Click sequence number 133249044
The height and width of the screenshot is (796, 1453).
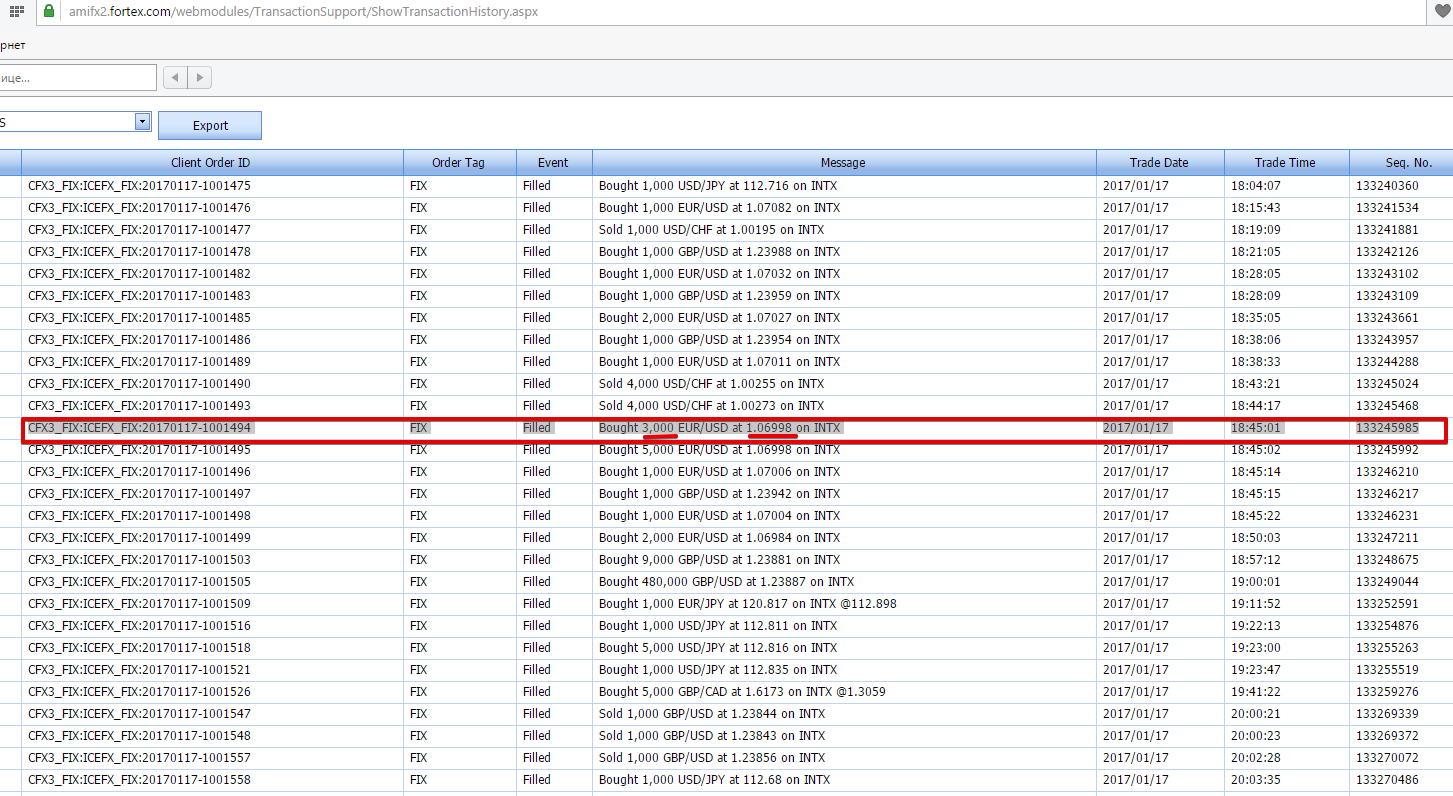point(1387,582)
